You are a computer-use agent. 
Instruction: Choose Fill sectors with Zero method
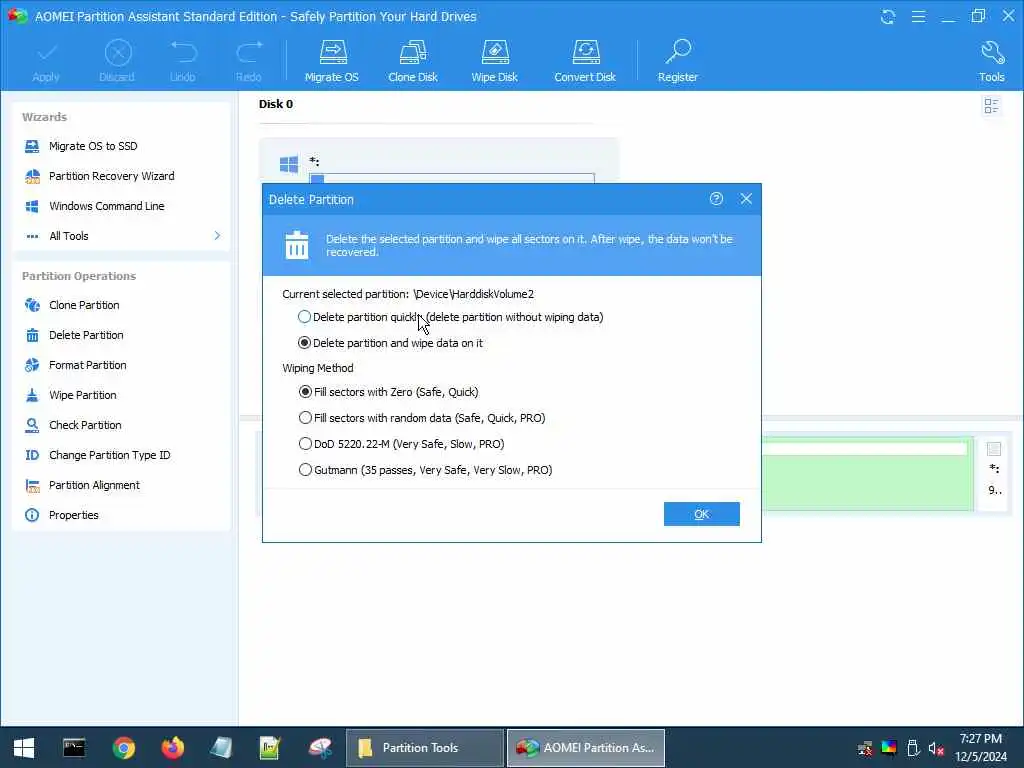click(x=305, y=392)
